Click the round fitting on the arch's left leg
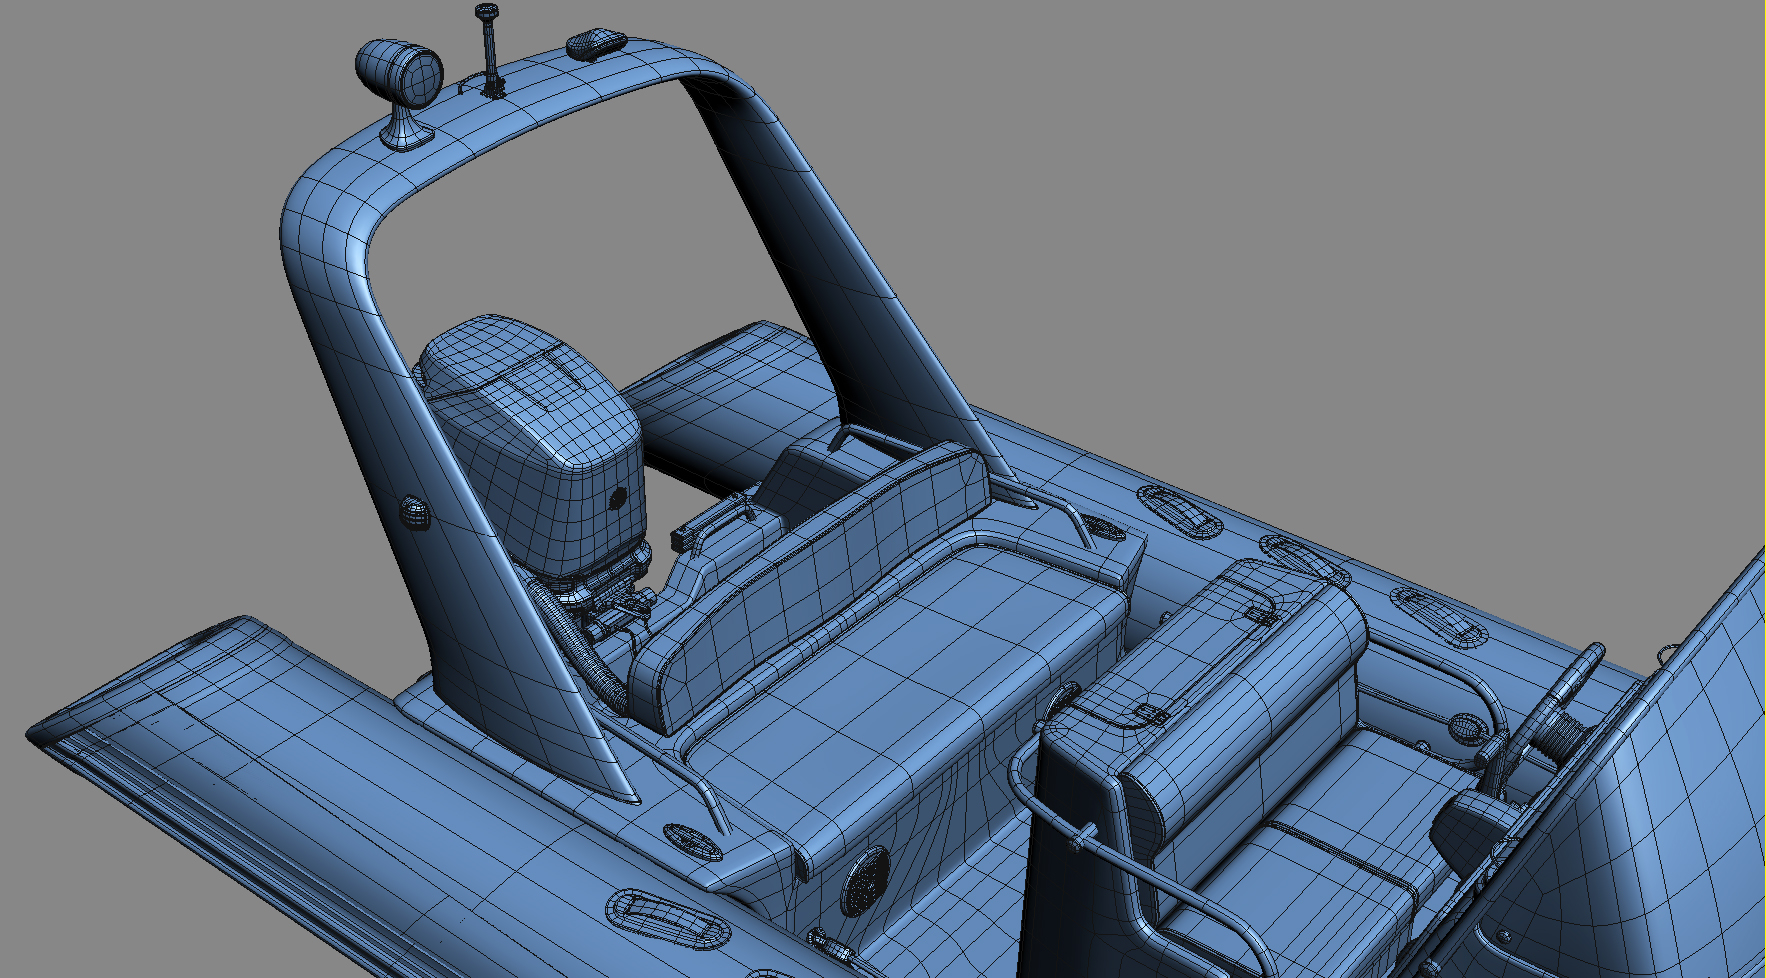 pyautogui.click(x=414, y=514)
